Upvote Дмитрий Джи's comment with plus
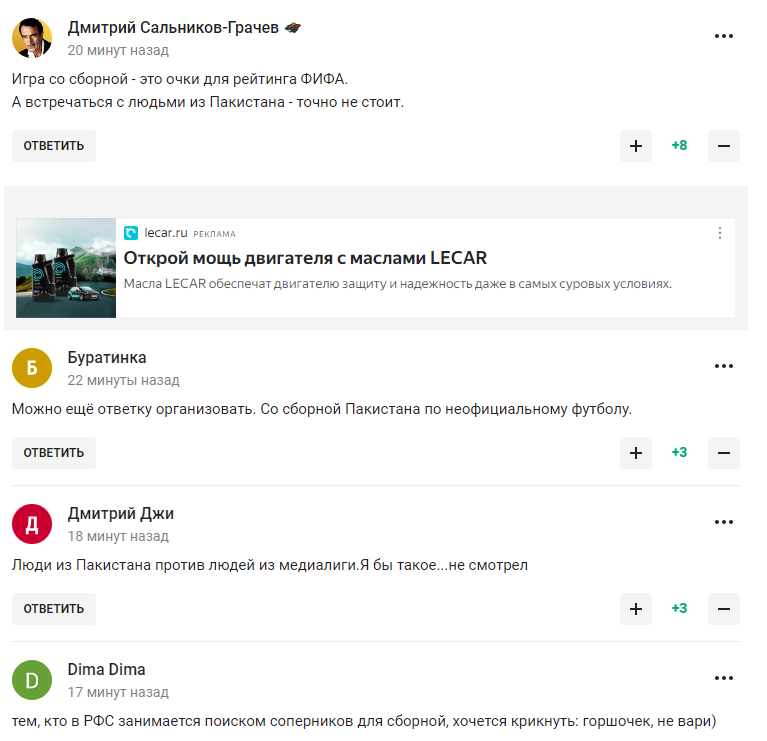Image resolution: width=767 pixels, height=741 pixels. coord(635,609)
